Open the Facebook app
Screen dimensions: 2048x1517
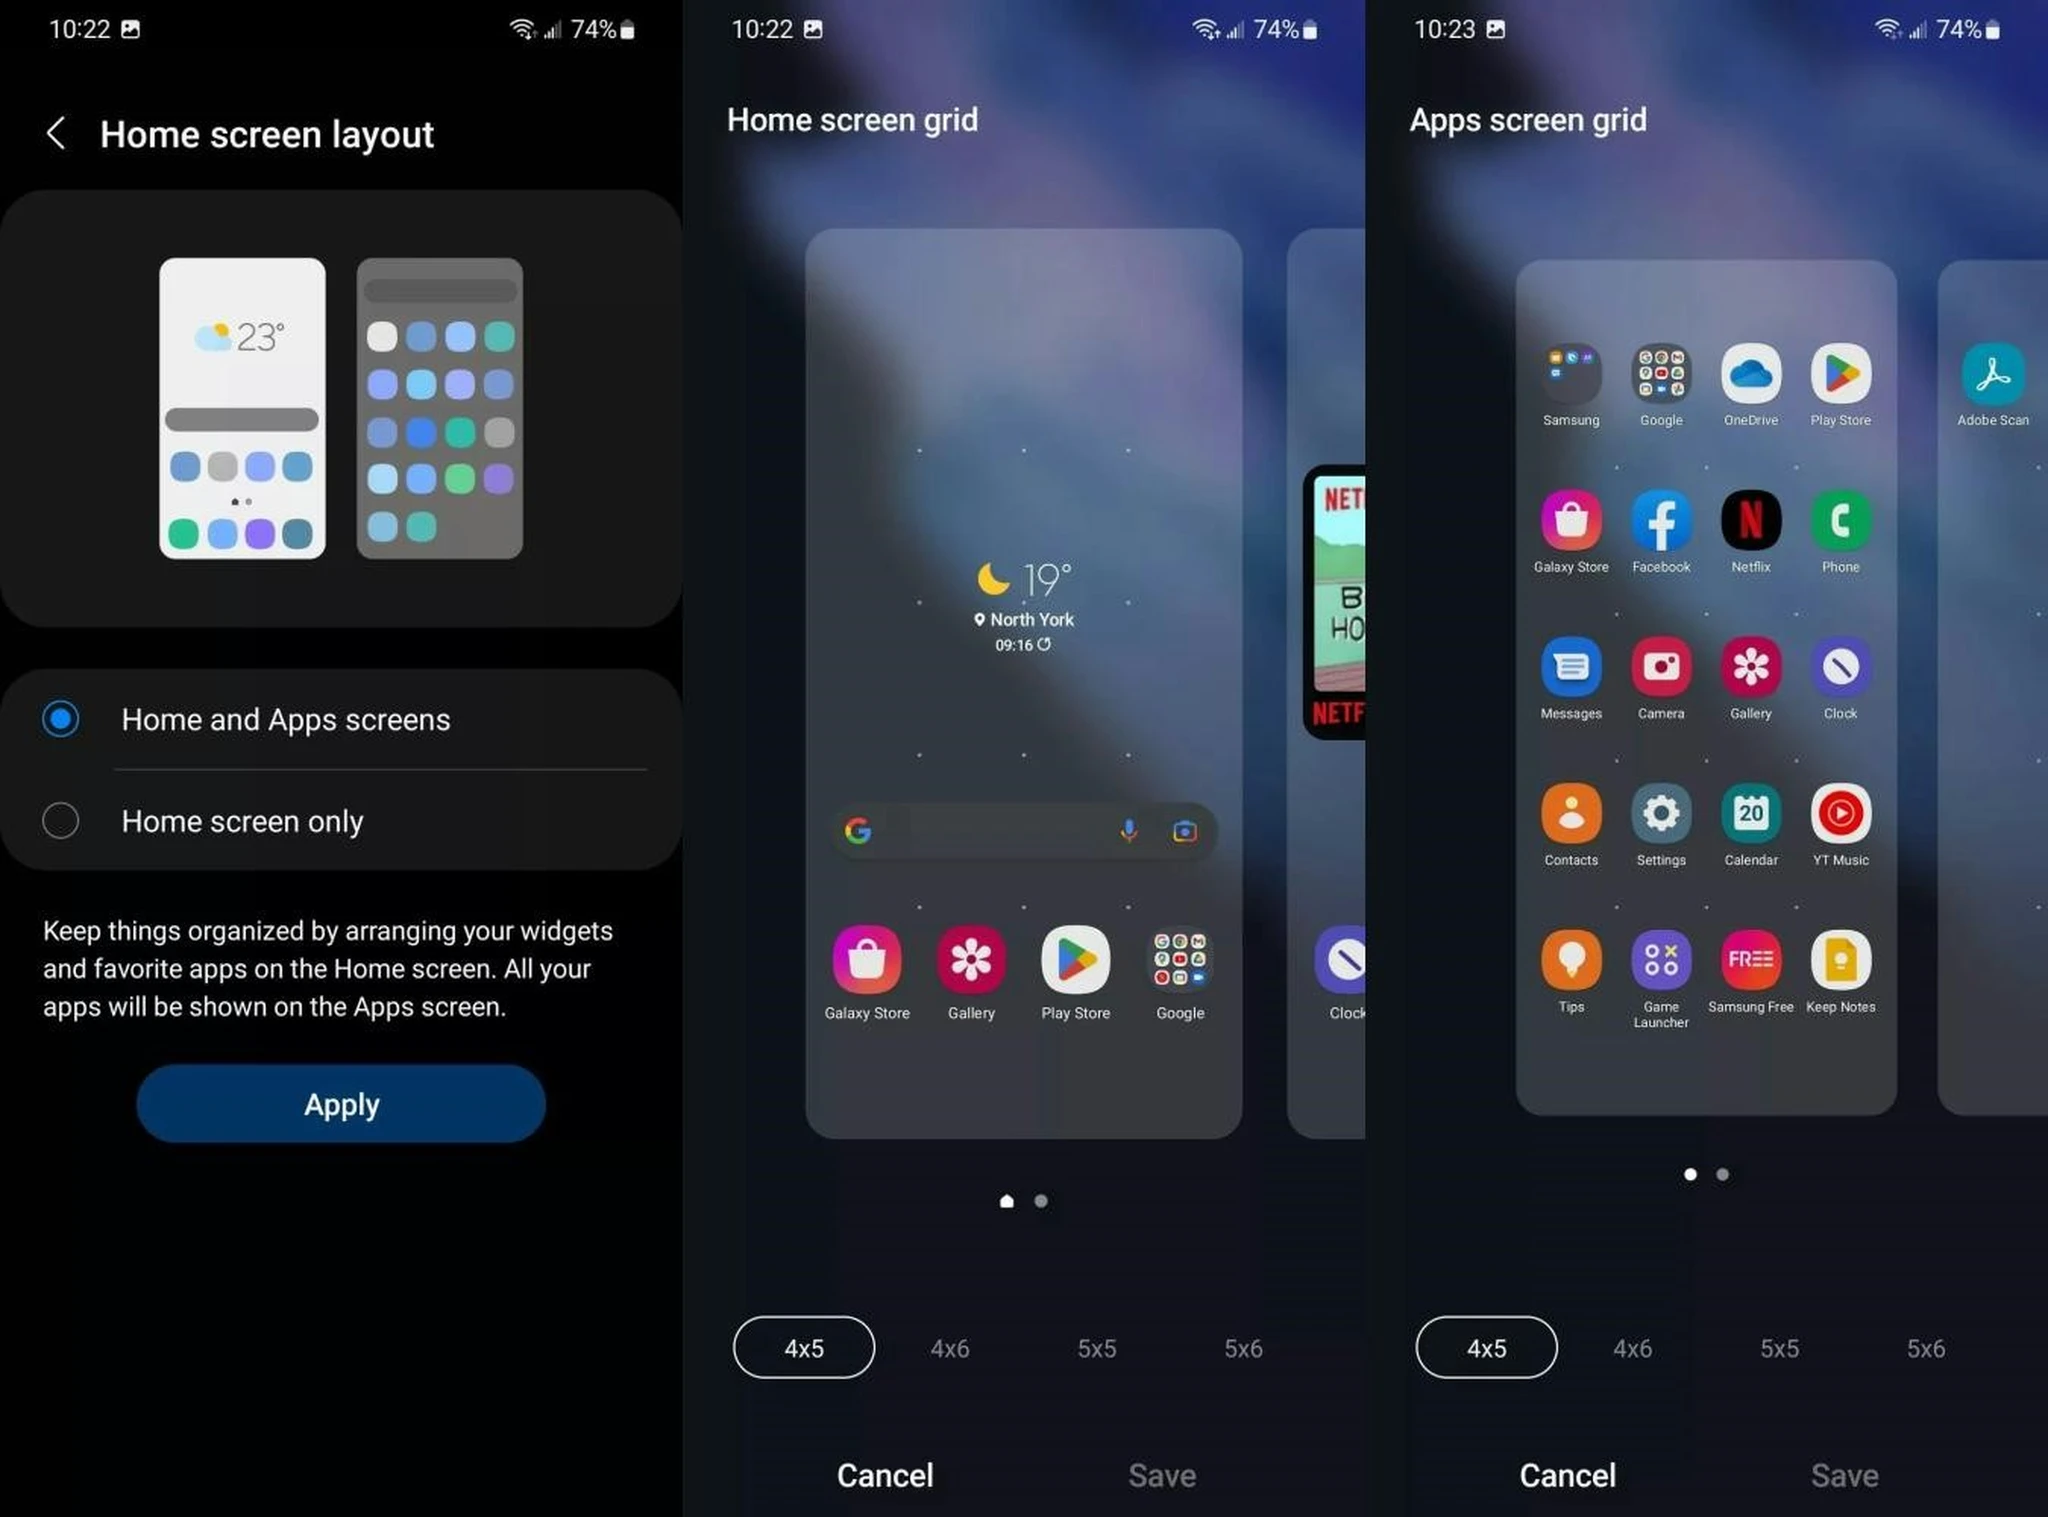coord(1659,518)
